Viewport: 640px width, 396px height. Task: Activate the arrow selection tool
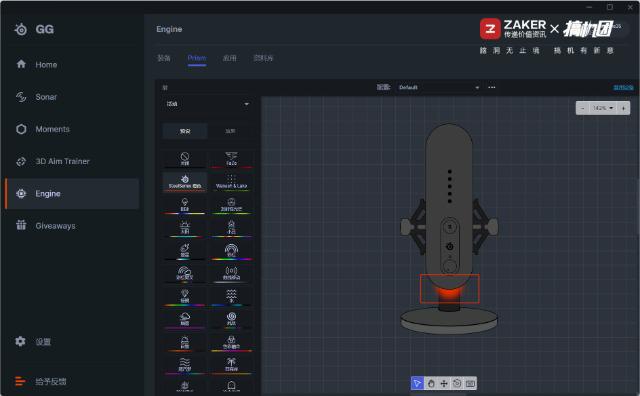(x=417, y=383)
